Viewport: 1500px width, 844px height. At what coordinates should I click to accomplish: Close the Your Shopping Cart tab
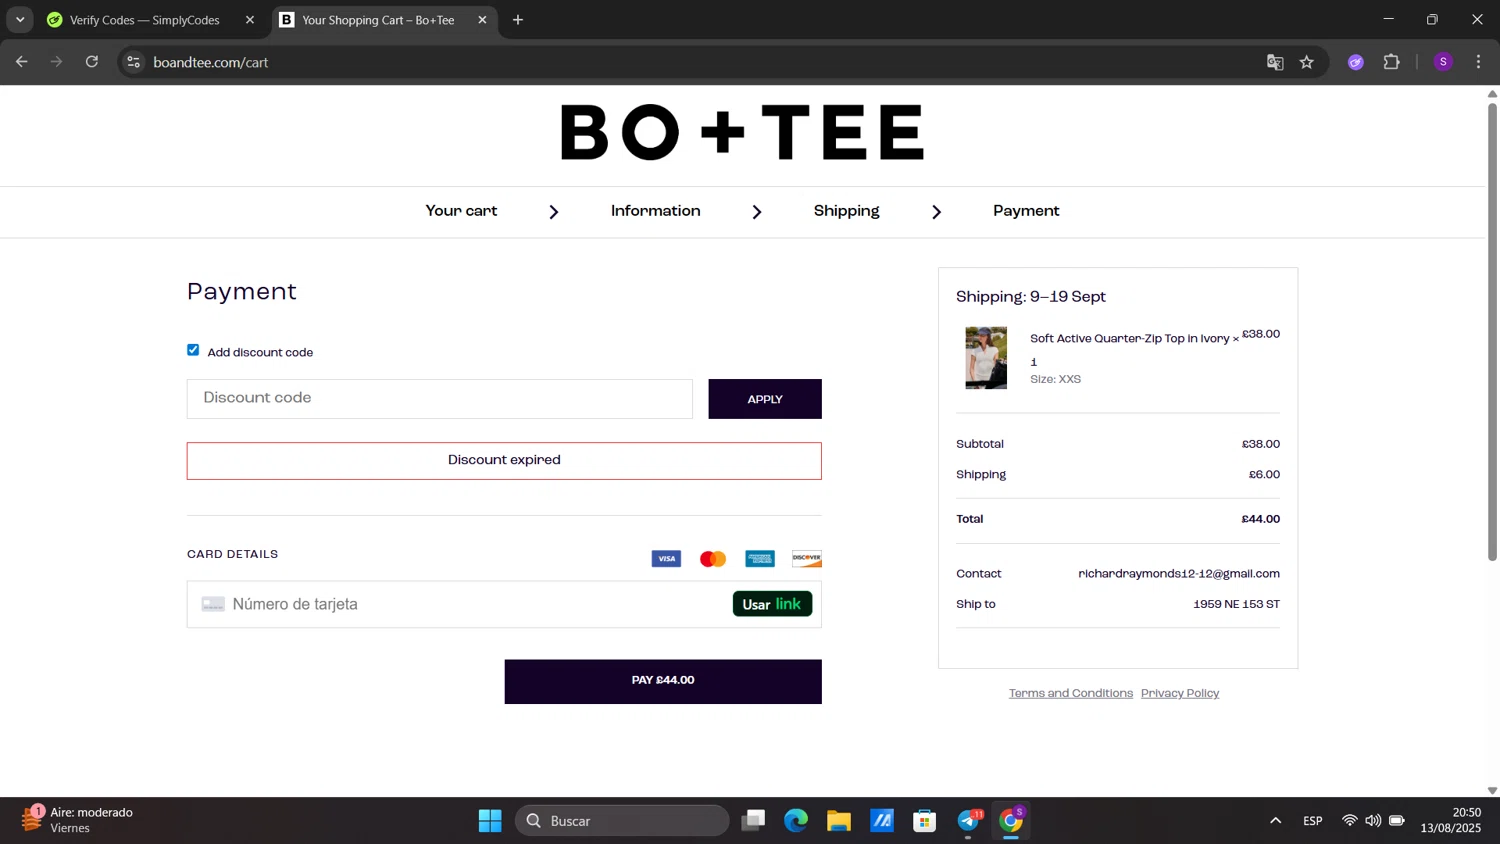[482, 20]
